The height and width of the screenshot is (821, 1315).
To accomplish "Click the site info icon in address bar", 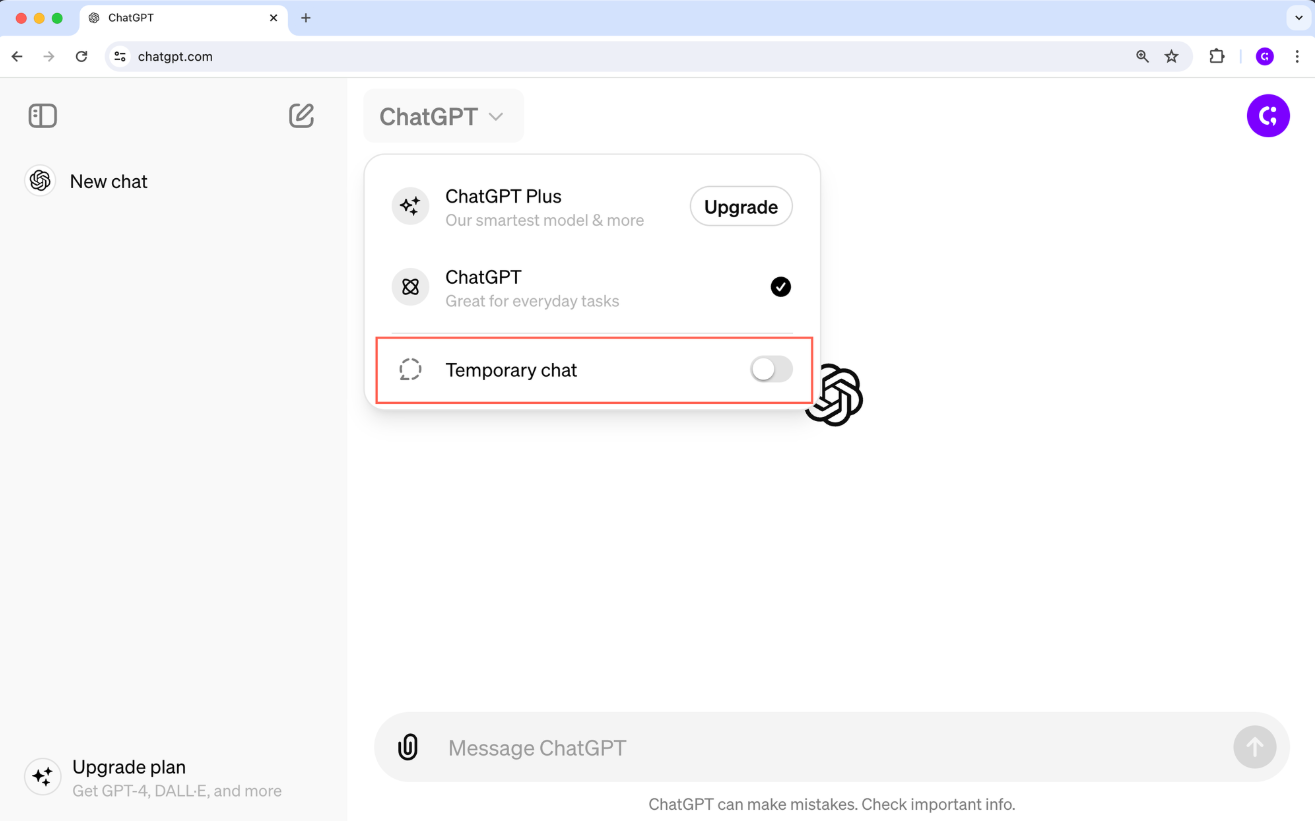I will (x=120, y=57).
